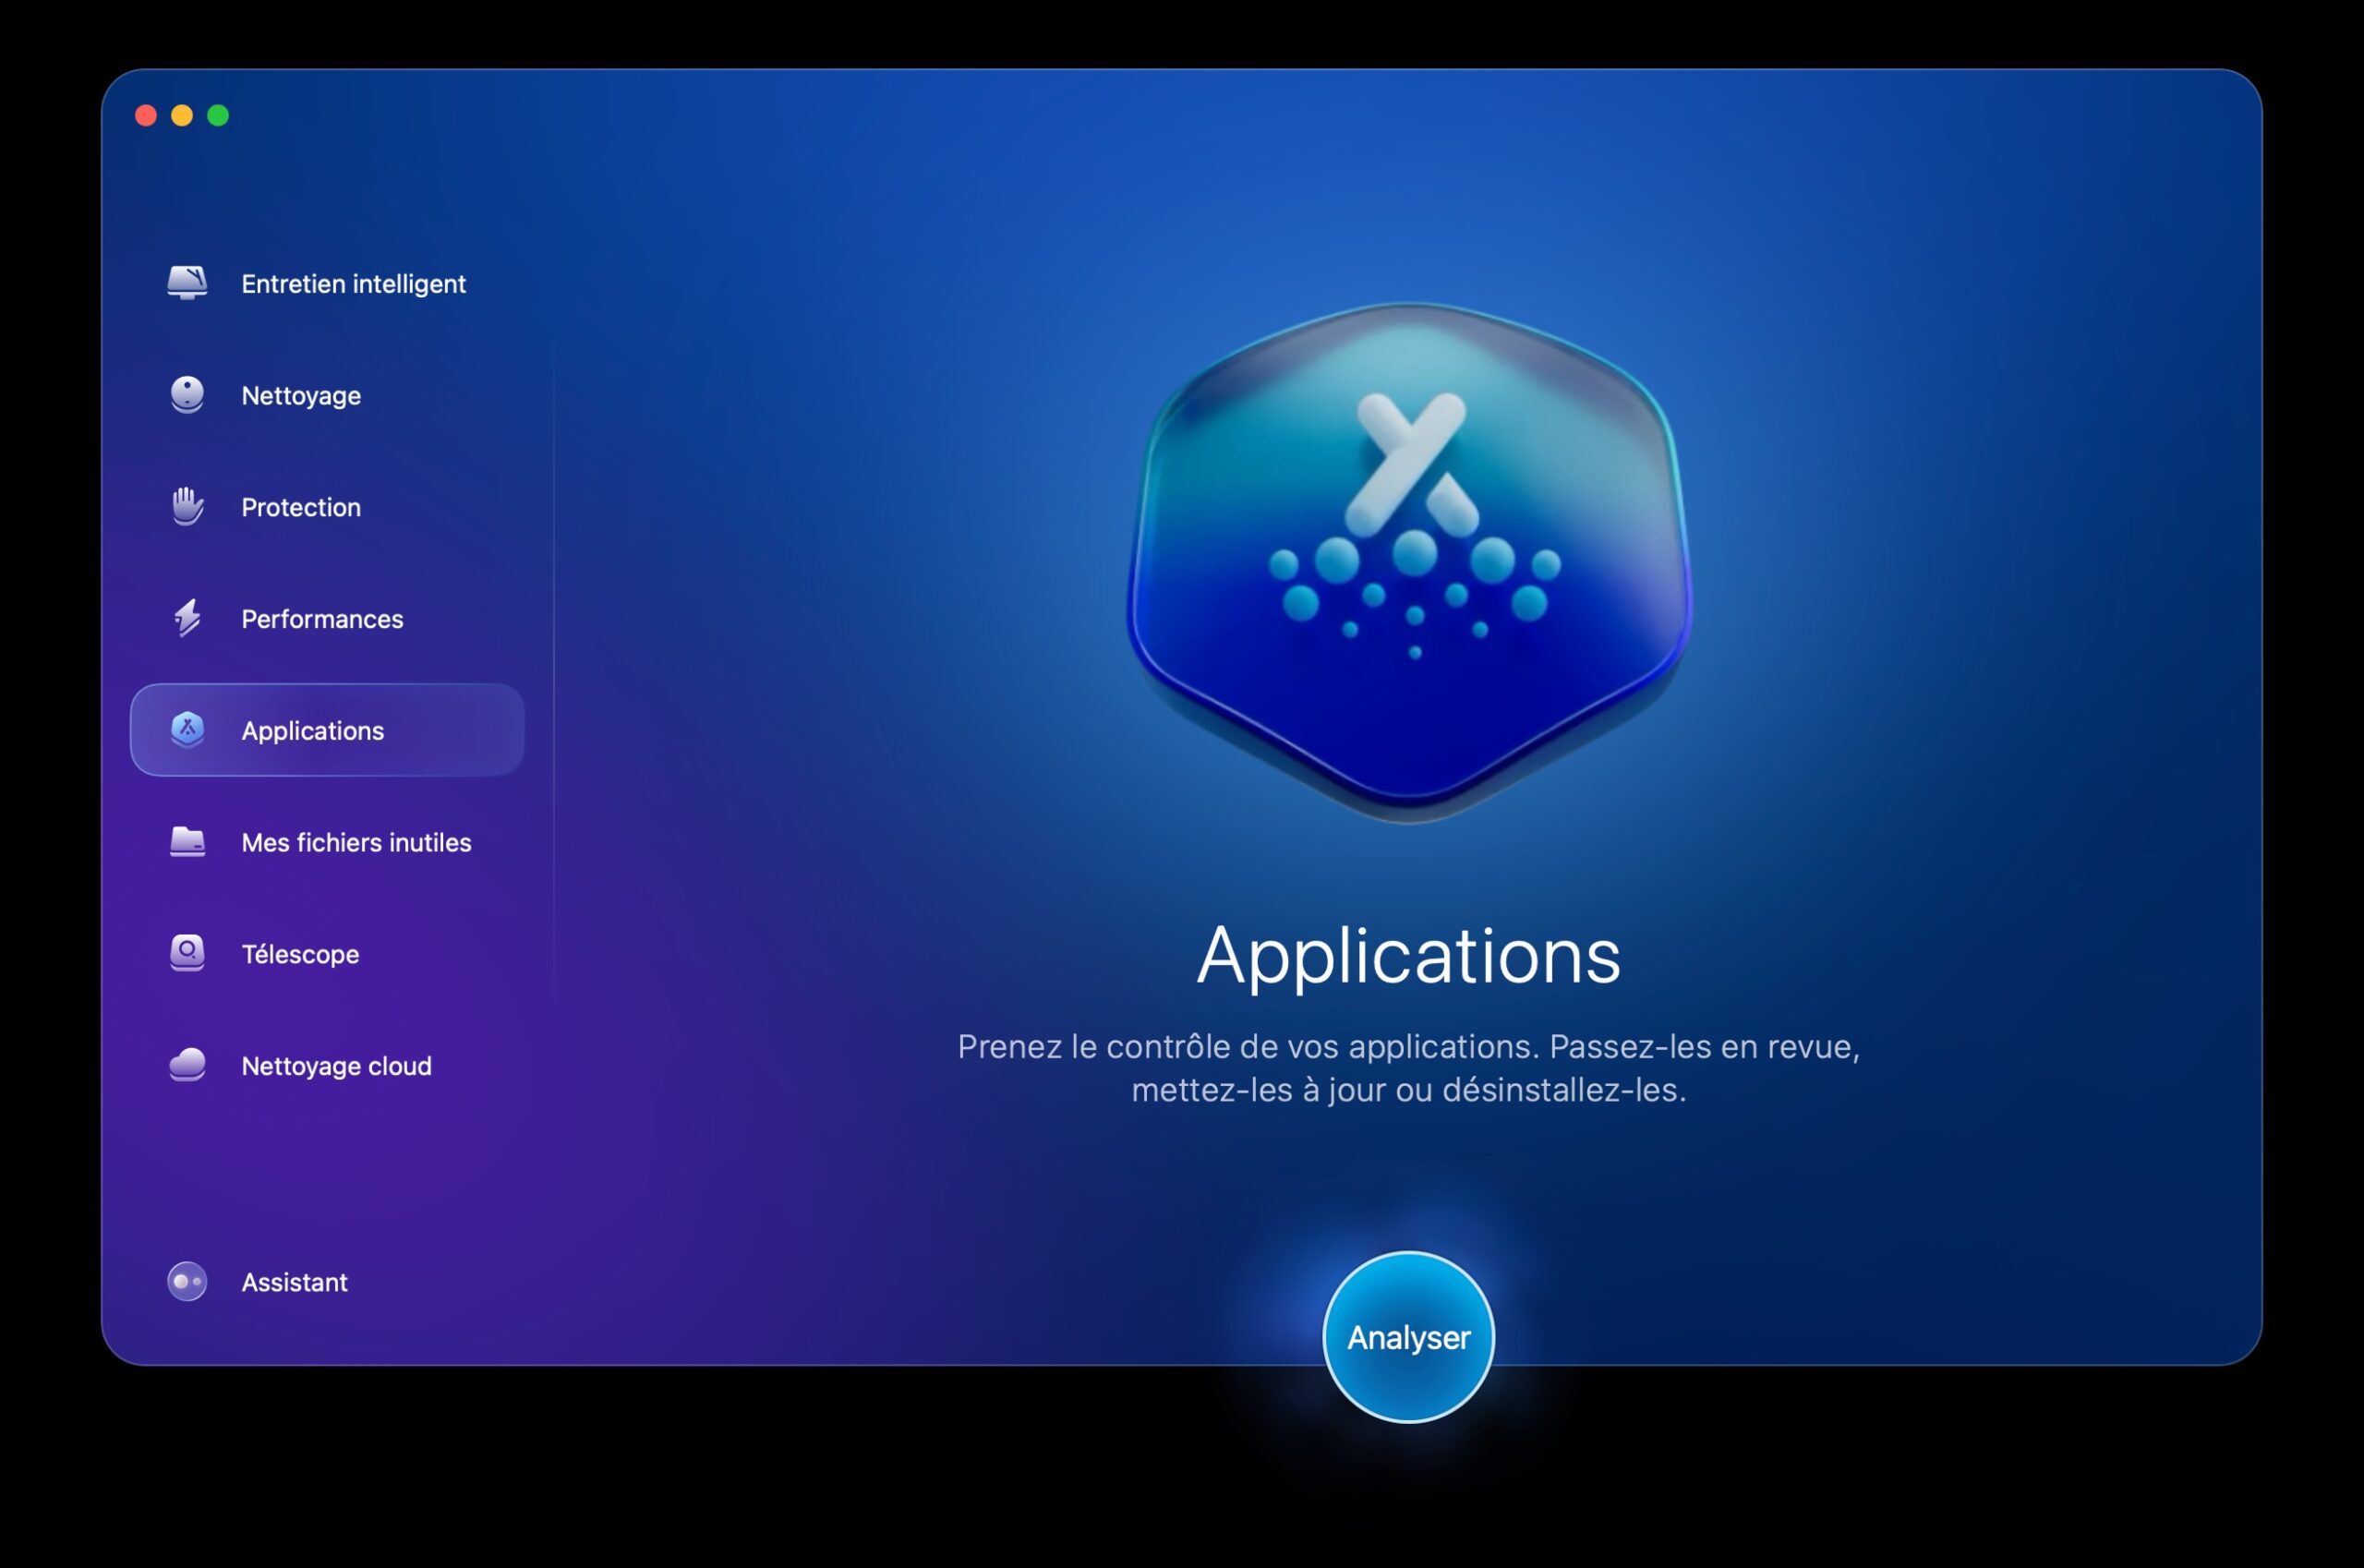The image size is (2364, 1568).
Task: Select the 'Protection' text label
Action: click(x=301, y=508)
